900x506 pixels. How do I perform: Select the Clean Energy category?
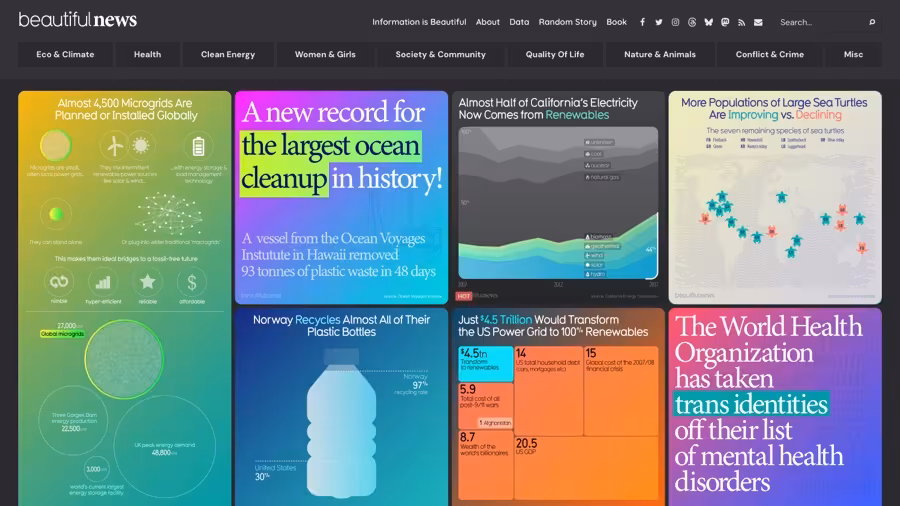[228, 55]
